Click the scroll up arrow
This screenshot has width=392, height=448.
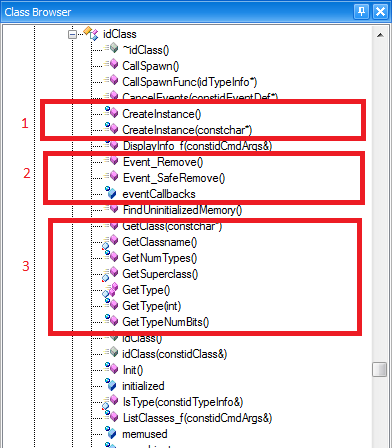380,35
